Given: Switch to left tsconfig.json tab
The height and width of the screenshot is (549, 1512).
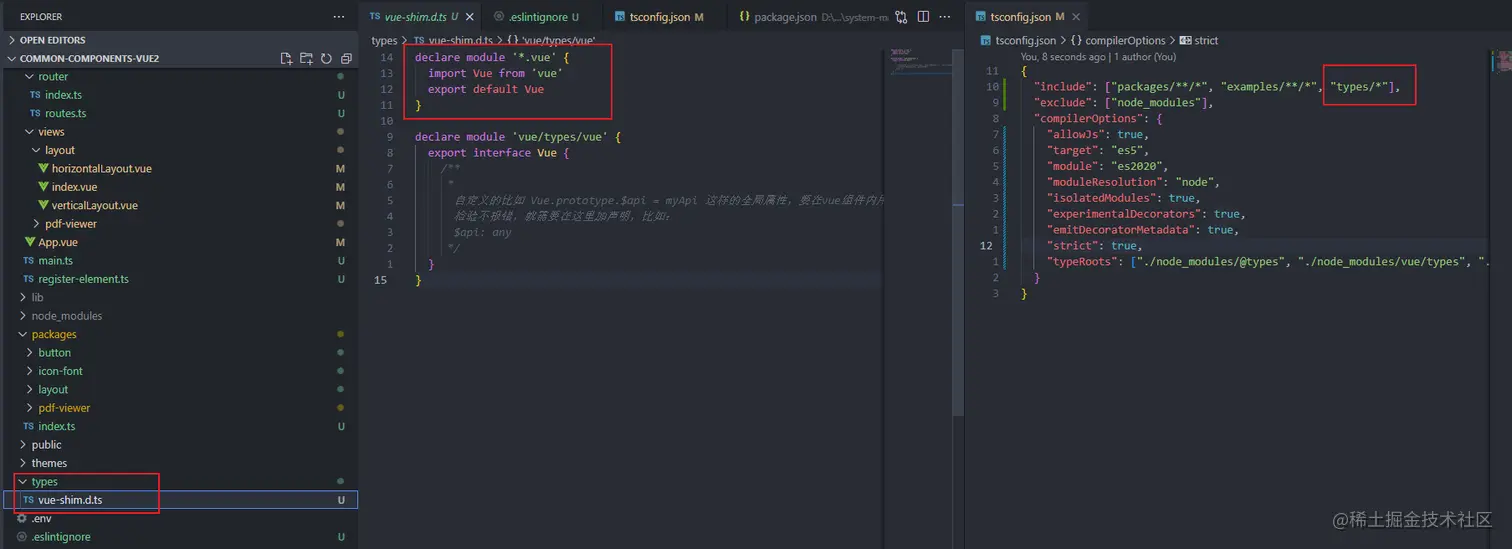Looking at the screenshot, I should (x=660, y=17).
